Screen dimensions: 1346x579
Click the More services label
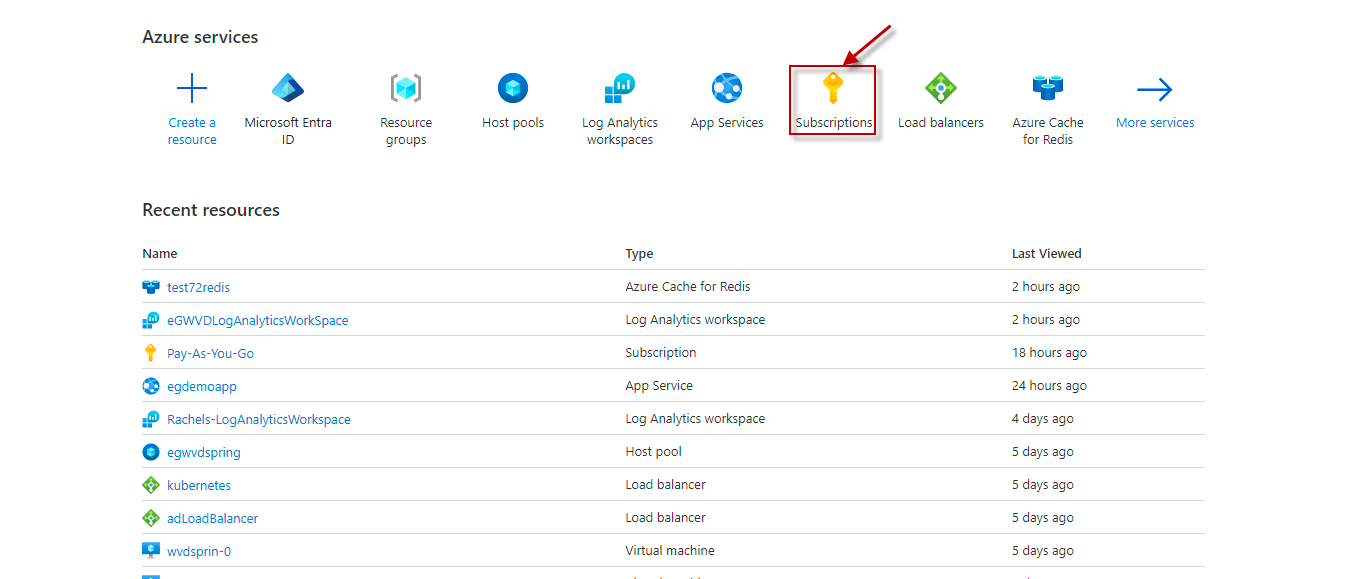[x=1155, y=123]
